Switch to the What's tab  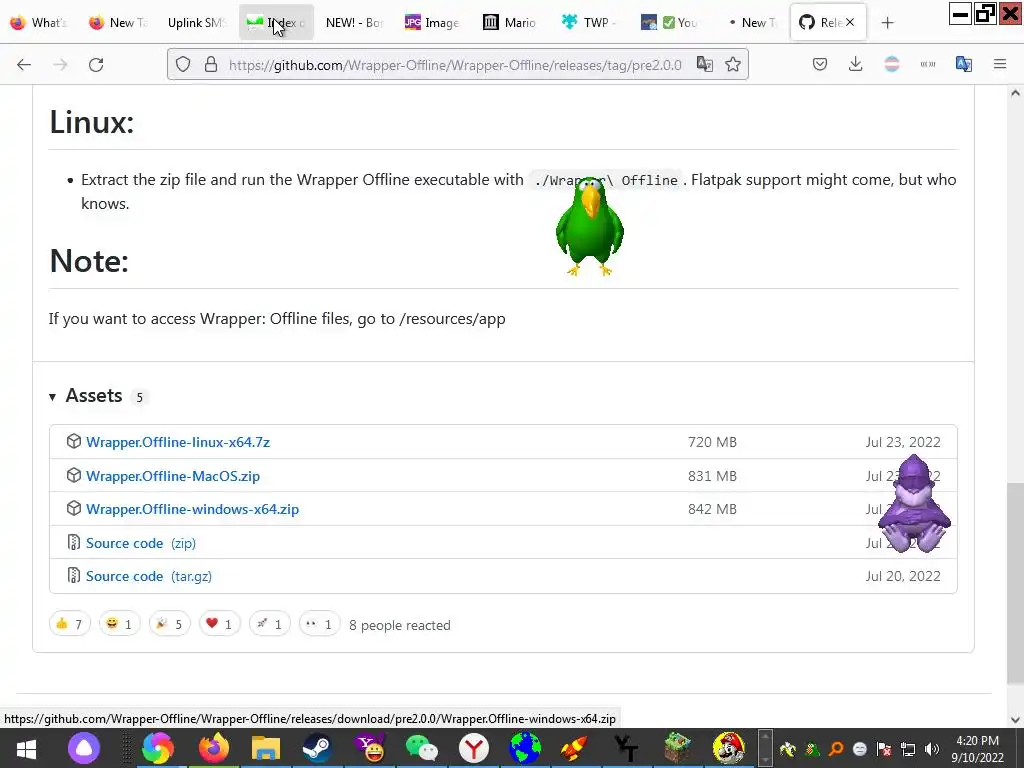pos(39,22)
